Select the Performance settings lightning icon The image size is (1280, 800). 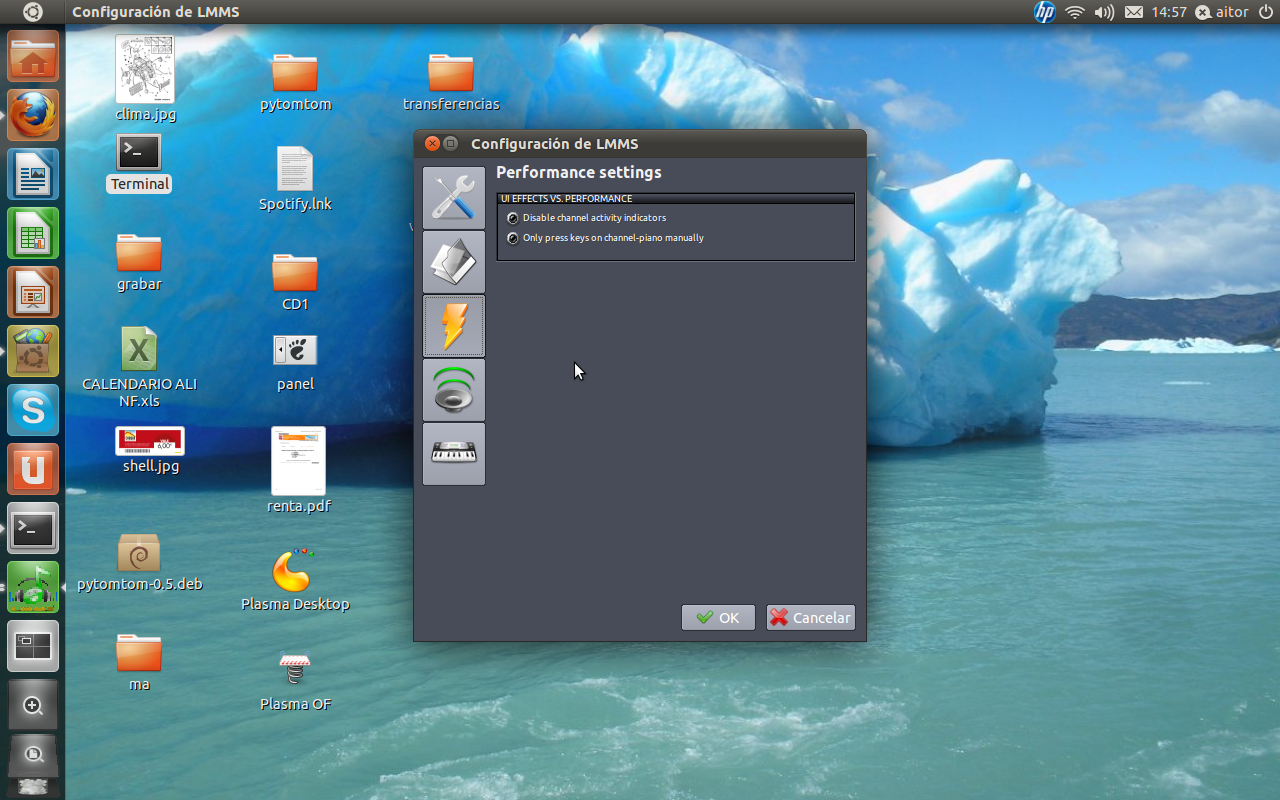point(454,325)
